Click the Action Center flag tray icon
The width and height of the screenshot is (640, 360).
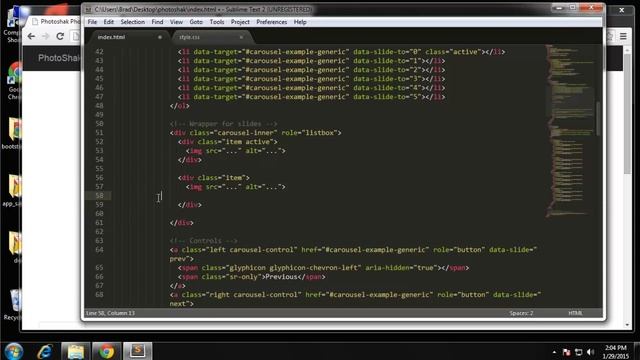tap(566, 352)
